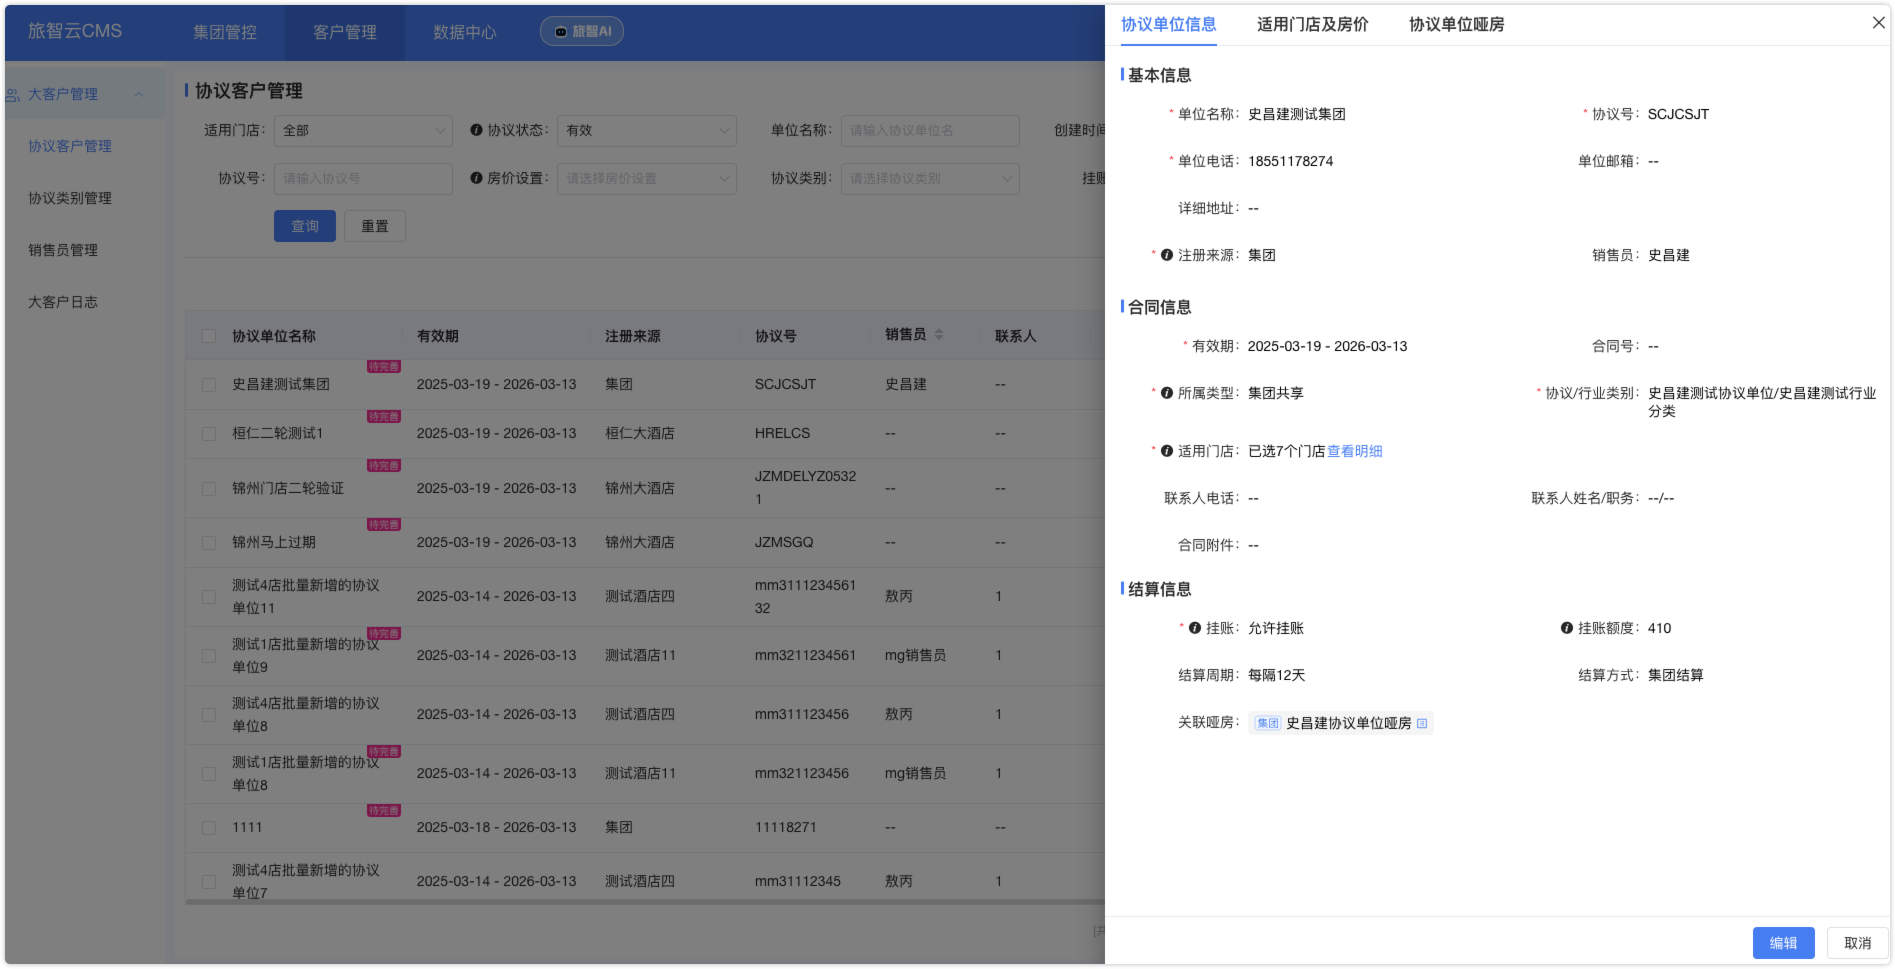This screenshot has width=1895, height=969.
Task: Tick the checkbox for 1111 row
Action: click(209, 828)
